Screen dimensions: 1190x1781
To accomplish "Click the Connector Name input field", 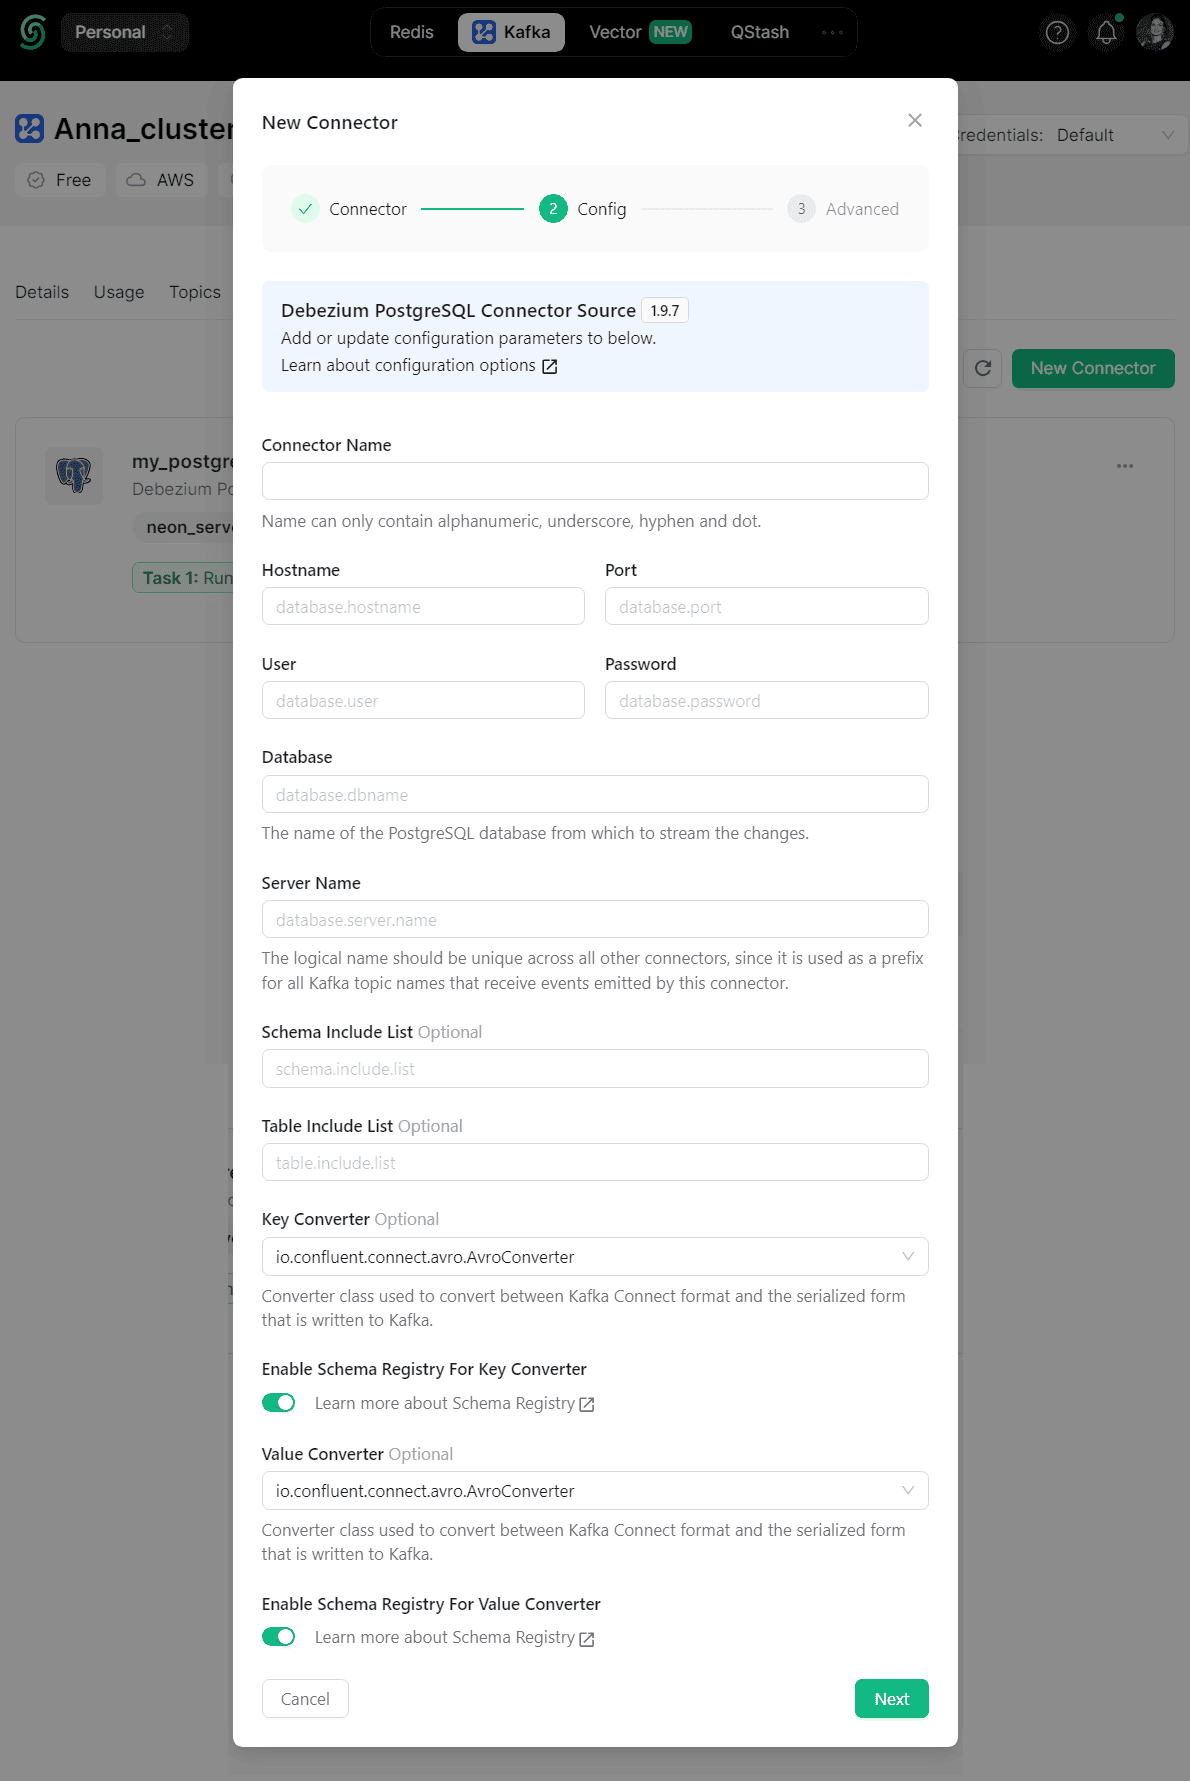I will coord(595,481).
